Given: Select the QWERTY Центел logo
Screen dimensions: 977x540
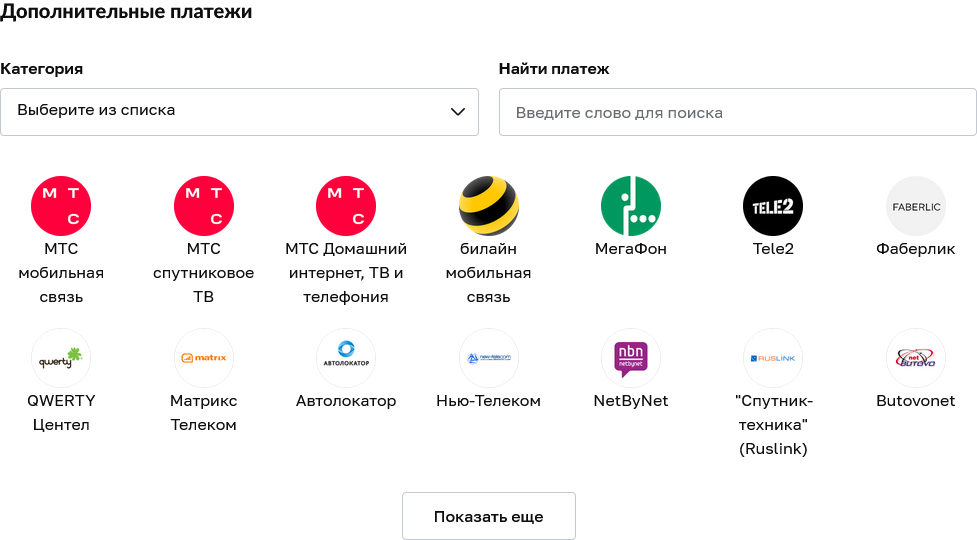Looking at the screenshot, I should (61, 358).
